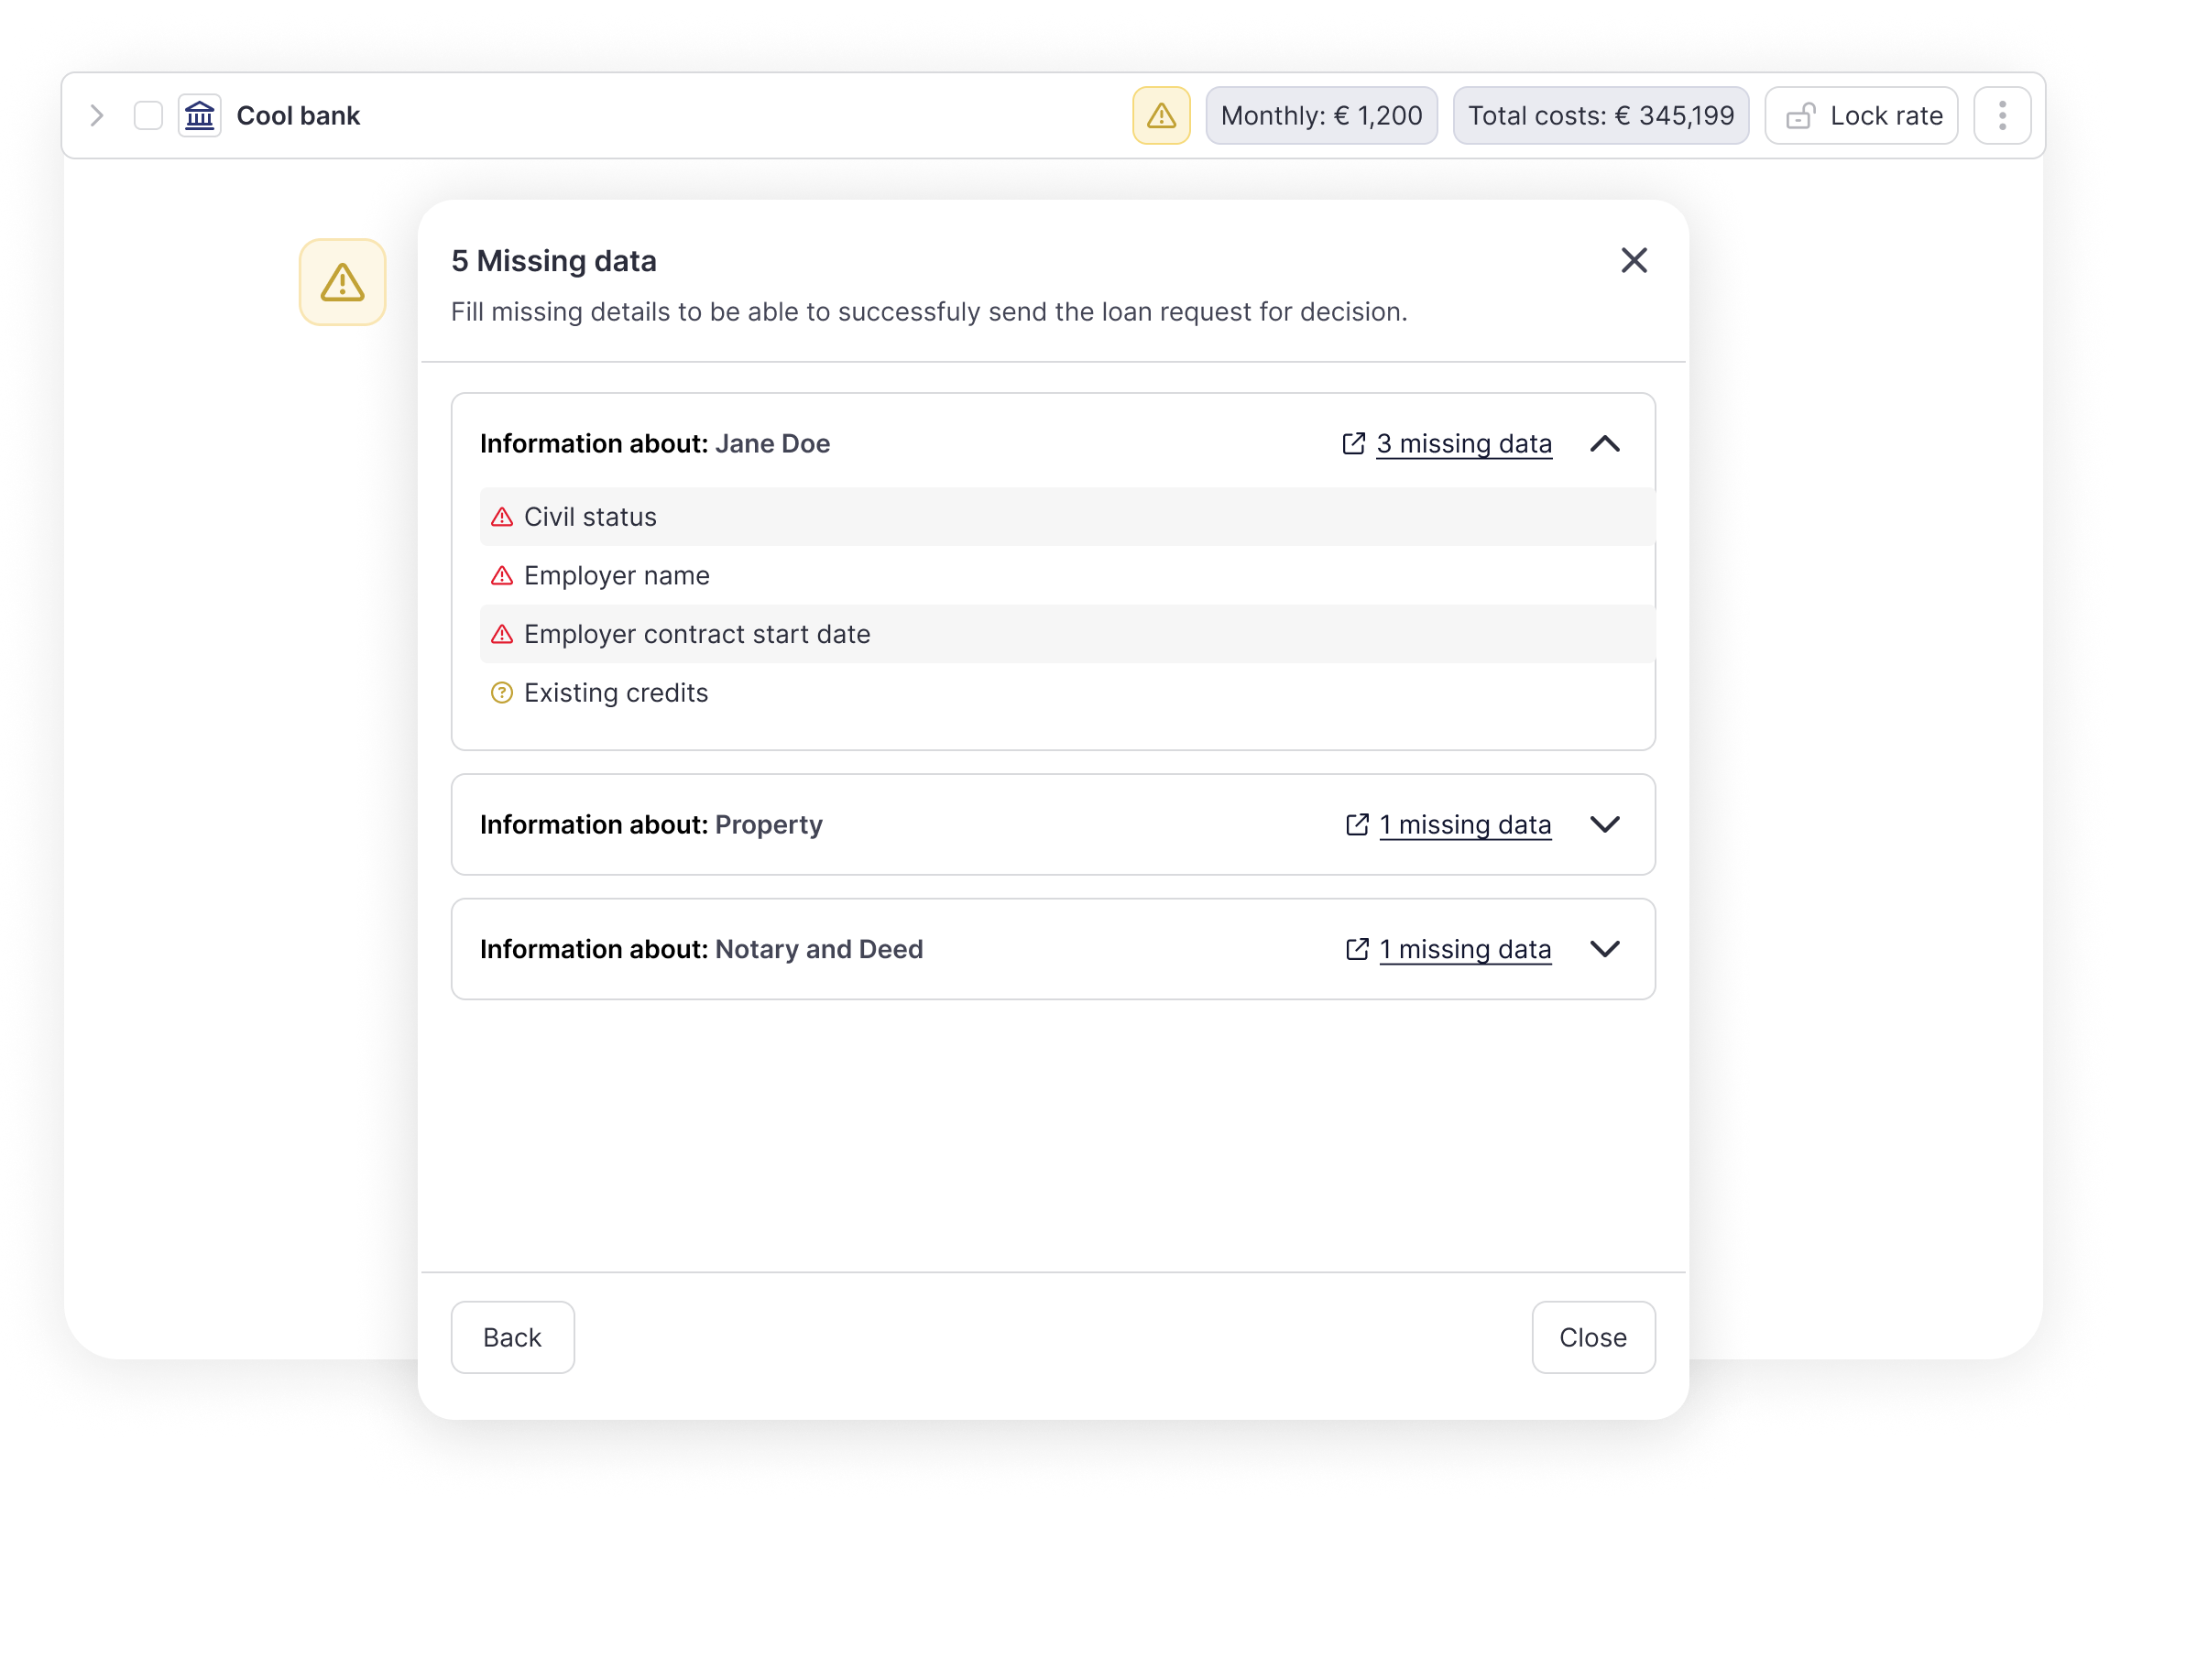Screen dimensions: 2208x1680
Task: Click the yellow warning icon in the Cool bank row
Action: (x=1161, y=116)
